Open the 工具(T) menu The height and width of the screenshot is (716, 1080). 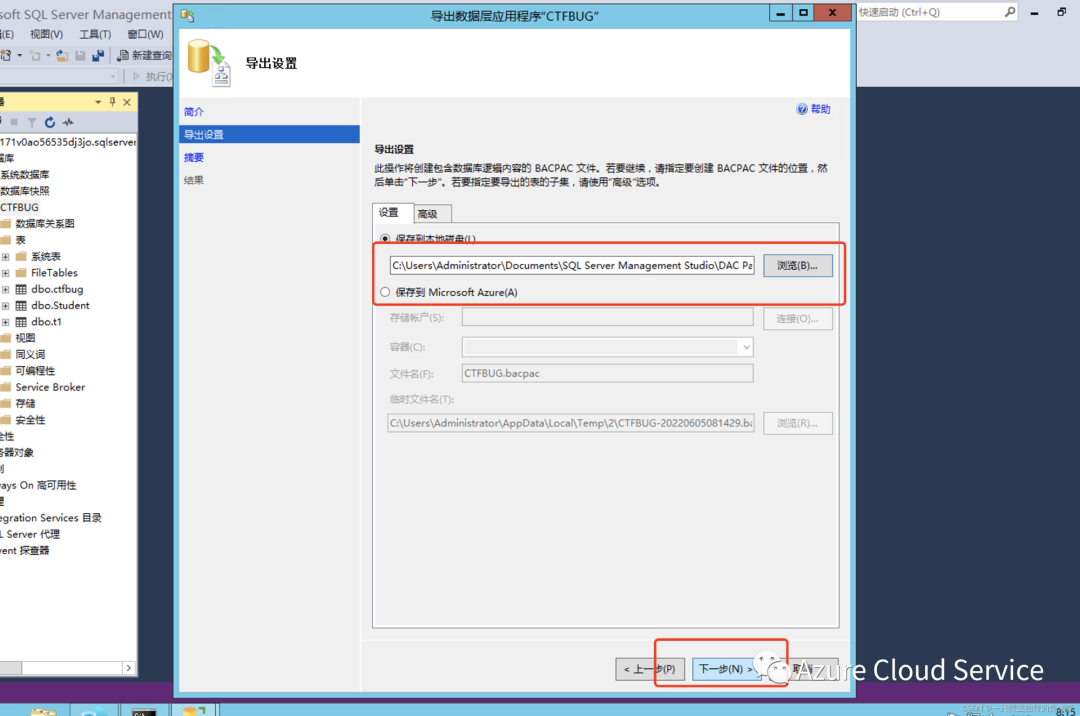[95, 34]
